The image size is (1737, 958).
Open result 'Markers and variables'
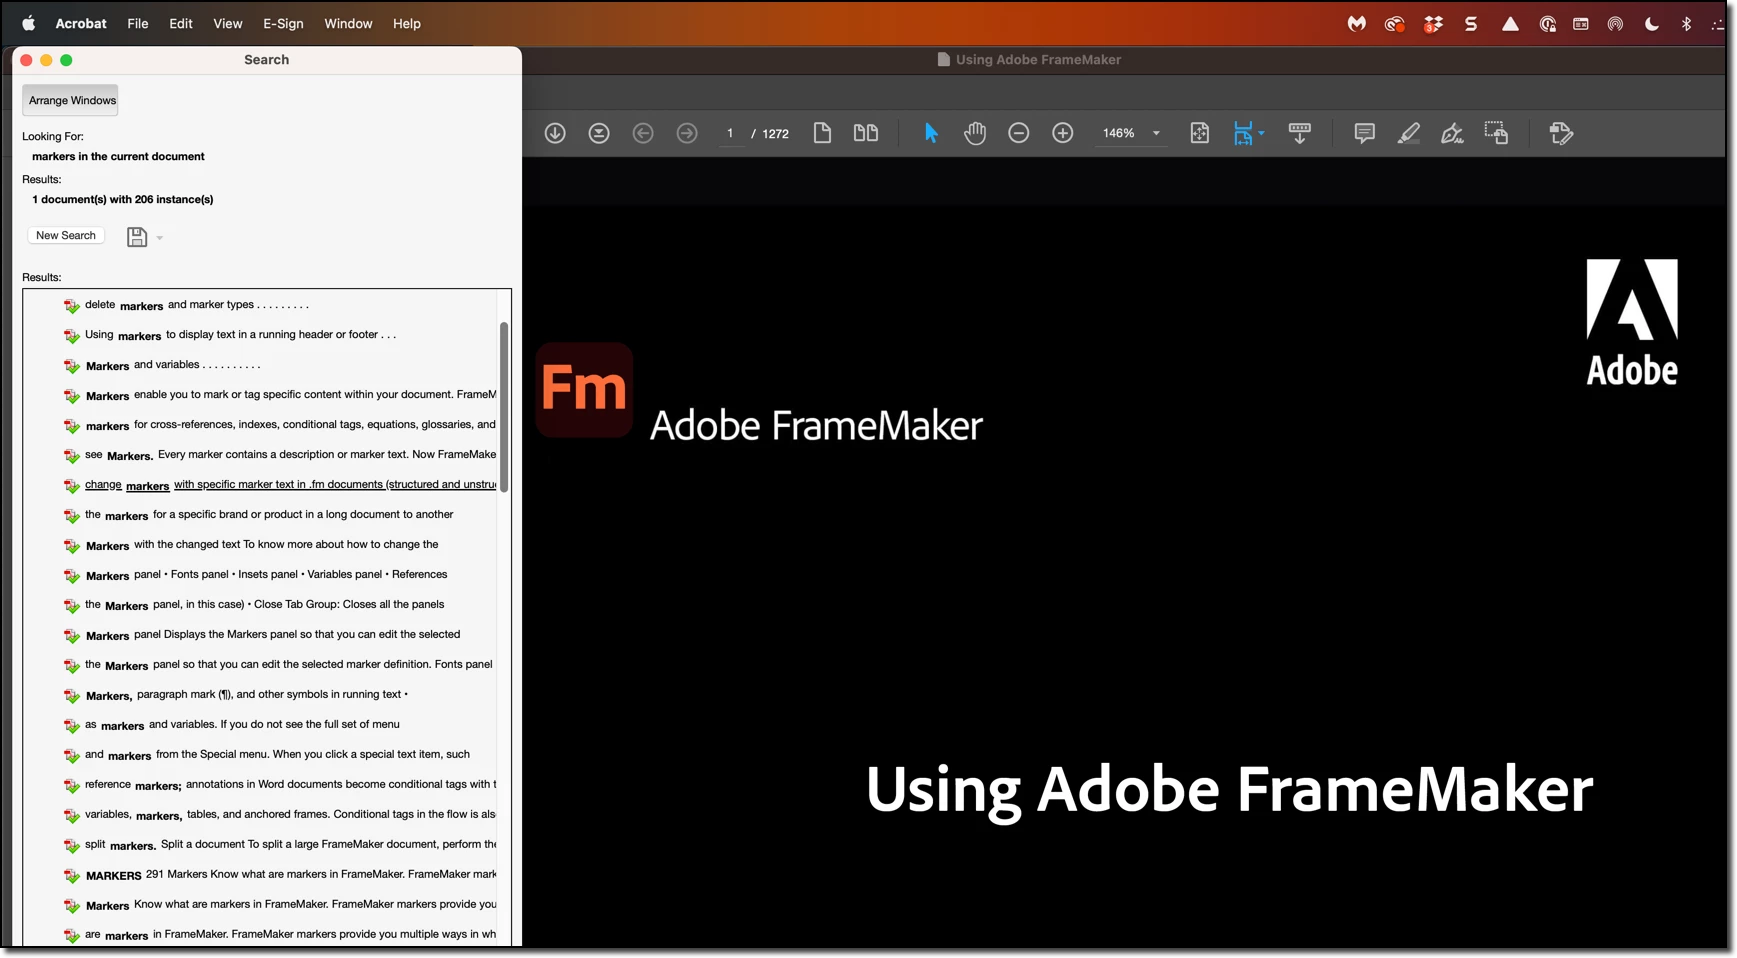click(x=173, y=365)
